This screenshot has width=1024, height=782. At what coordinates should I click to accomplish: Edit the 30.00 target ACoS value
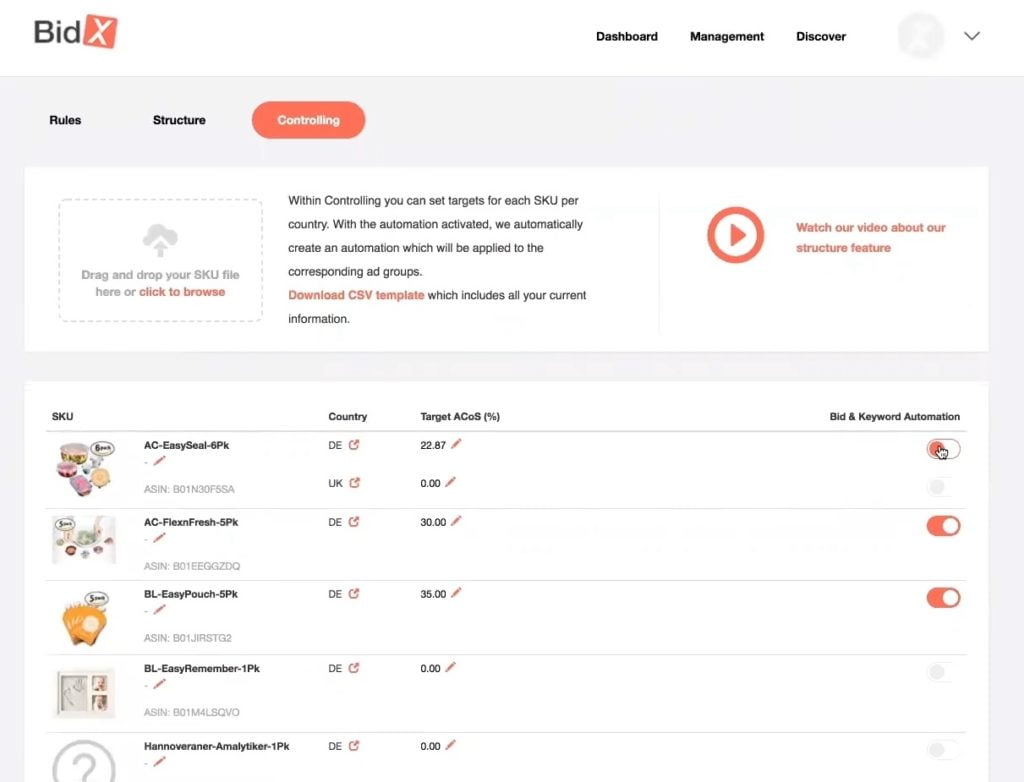click(456, 521)
